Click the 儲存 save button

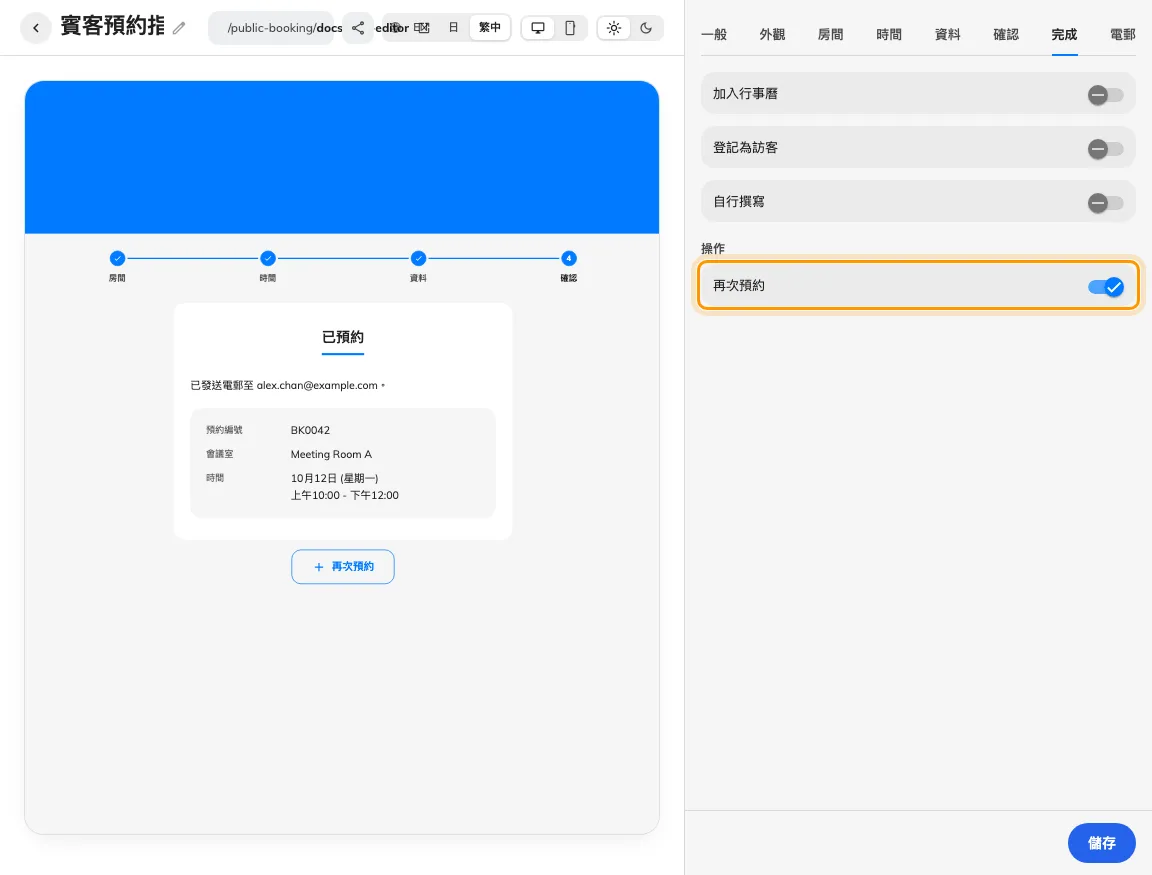[x=1101, y=843]
